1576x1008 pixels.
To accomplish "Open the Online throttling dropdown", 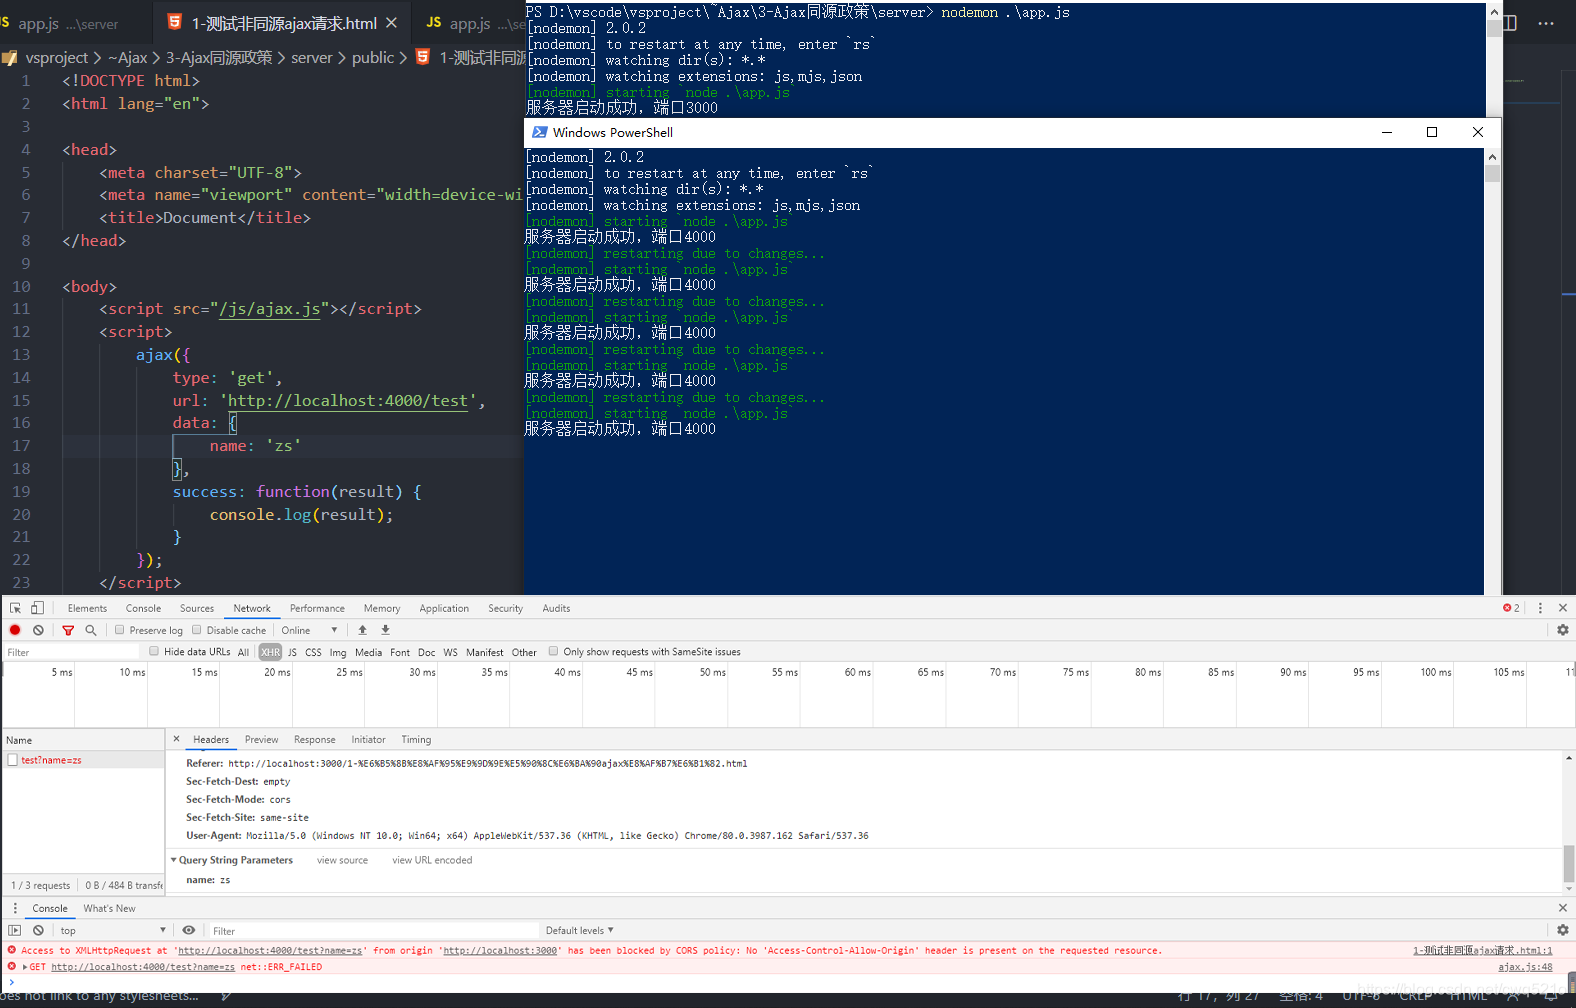I will click(x=309, y=630).
